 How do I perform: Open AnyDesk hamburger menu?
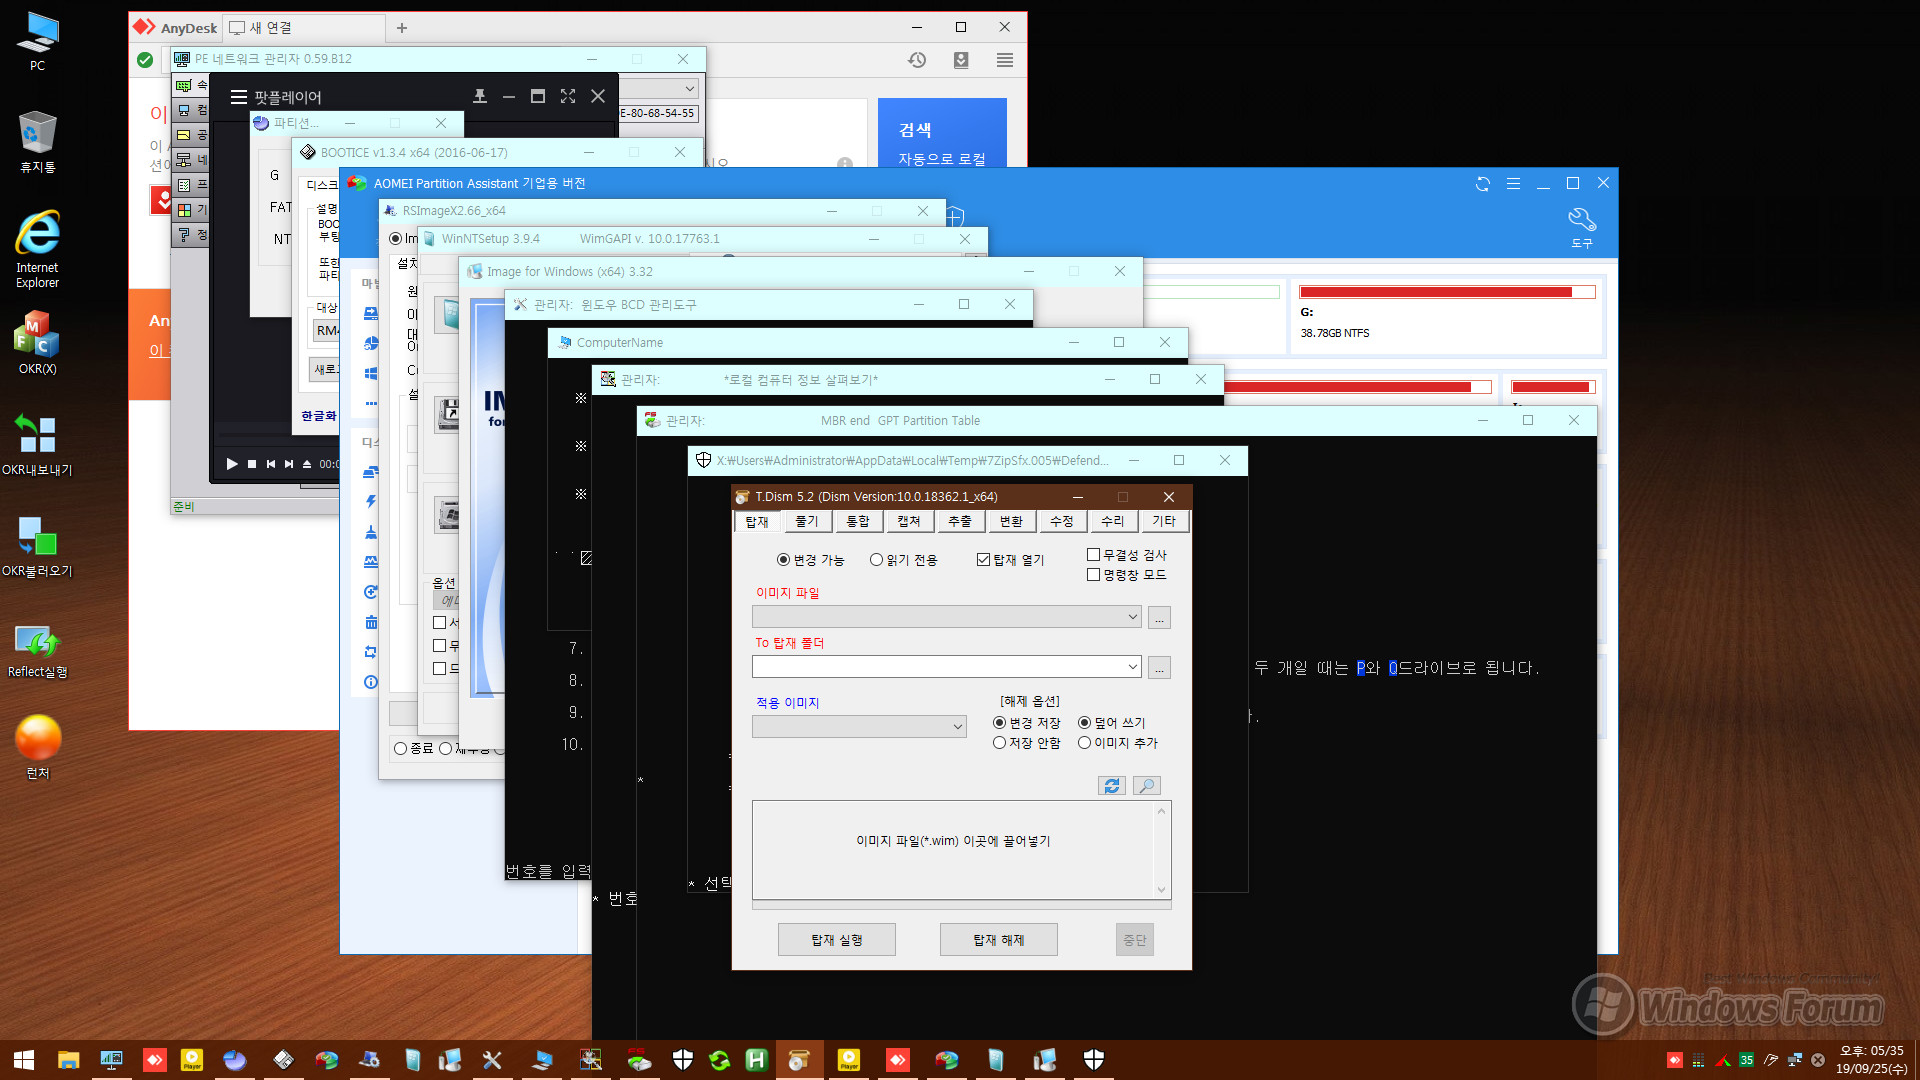tap(1005, 60)
